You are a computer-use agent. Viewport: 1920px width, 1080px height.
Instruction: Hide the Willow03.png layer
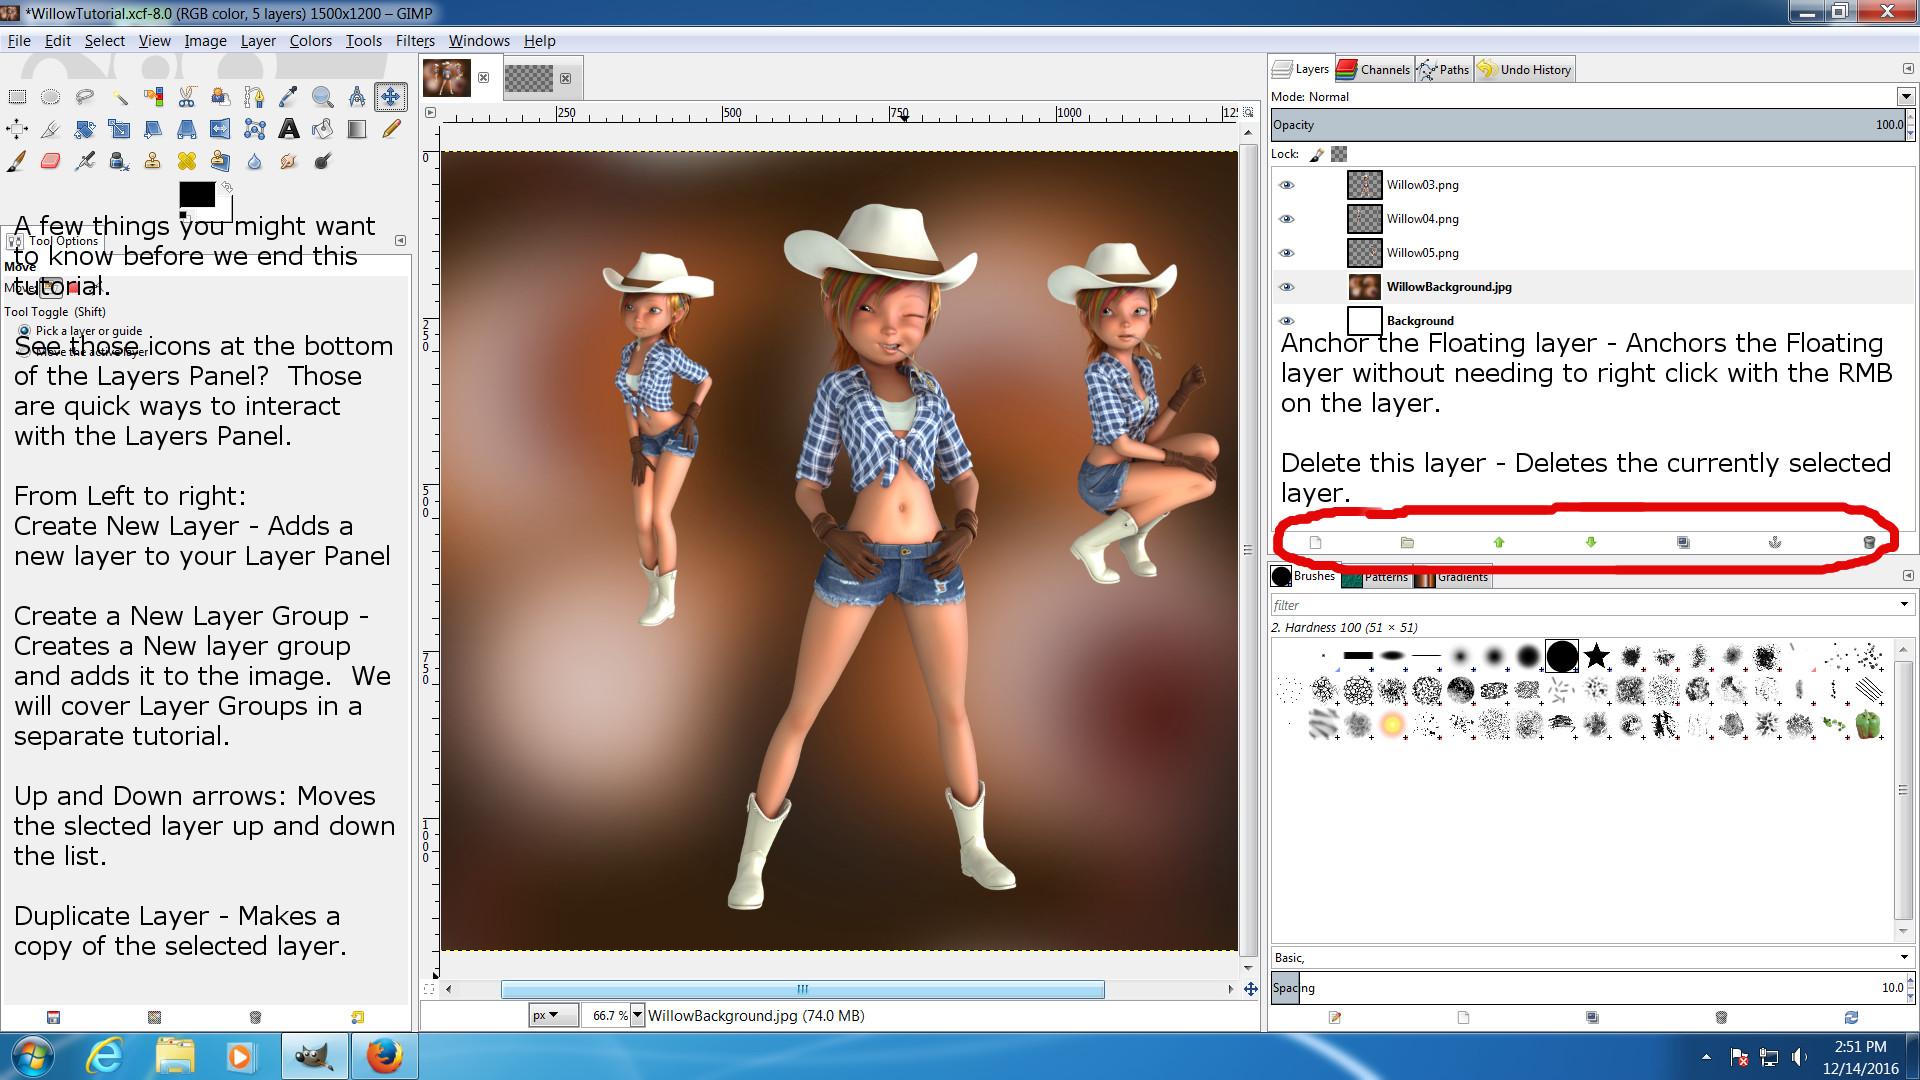(1287, 185)
